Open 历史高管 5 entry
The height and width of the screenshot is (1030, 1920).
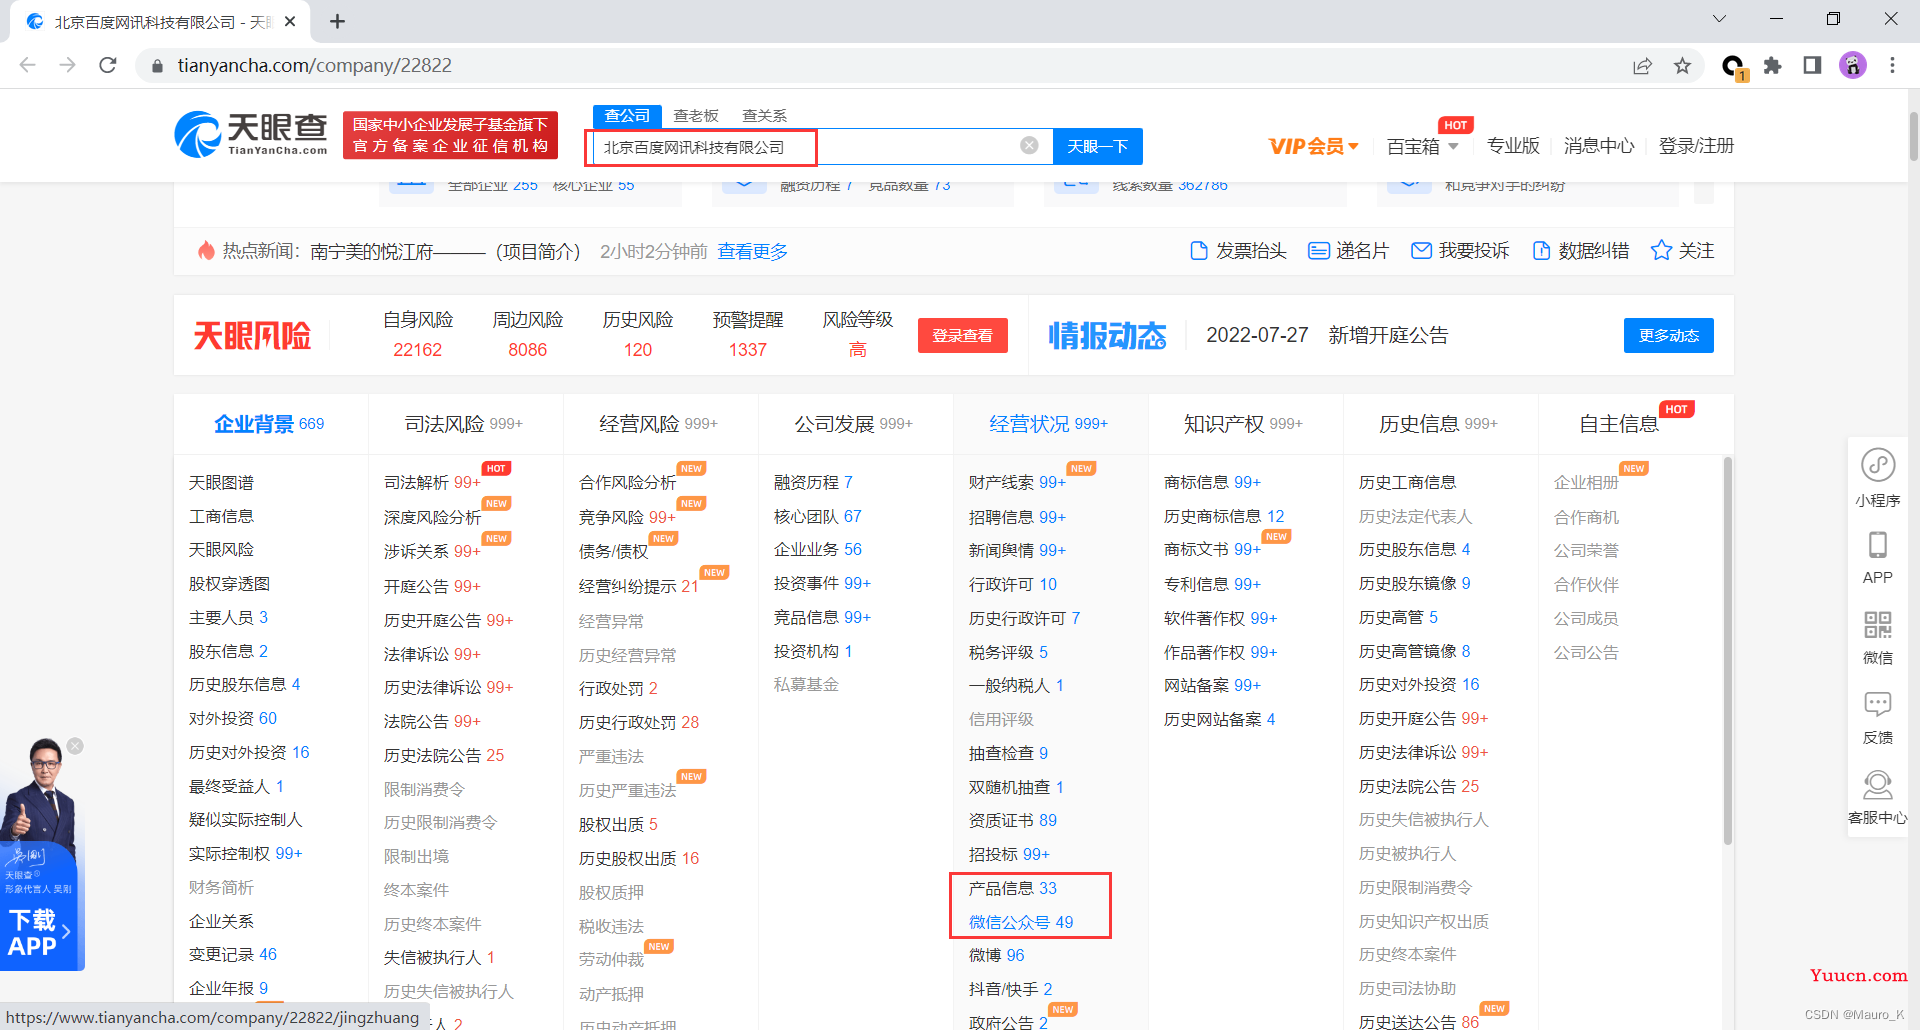click(1398, 617)
